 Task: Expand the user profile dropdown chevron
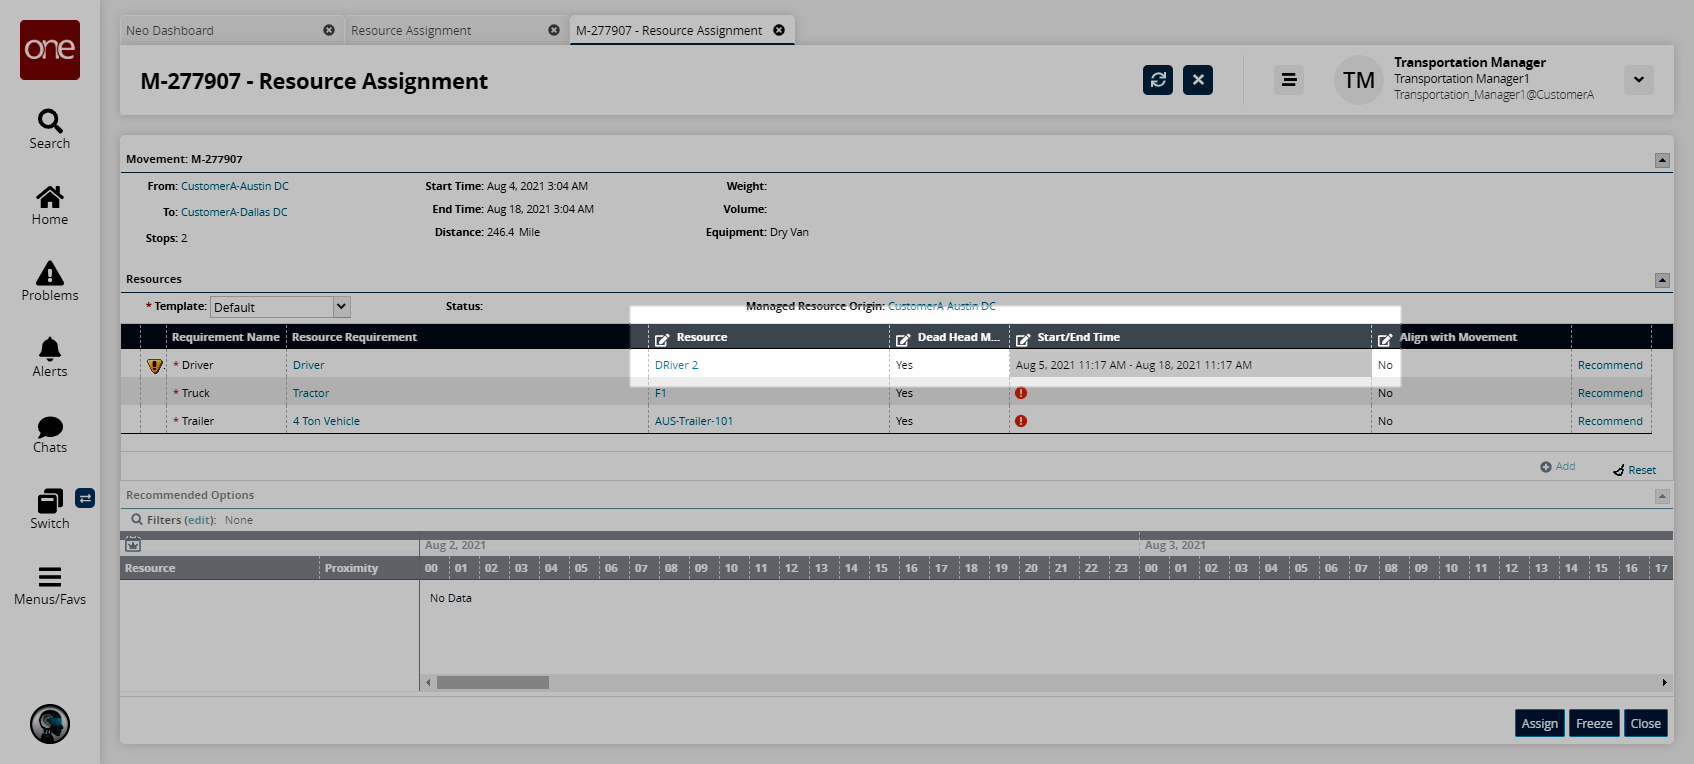coord(1638,80)
